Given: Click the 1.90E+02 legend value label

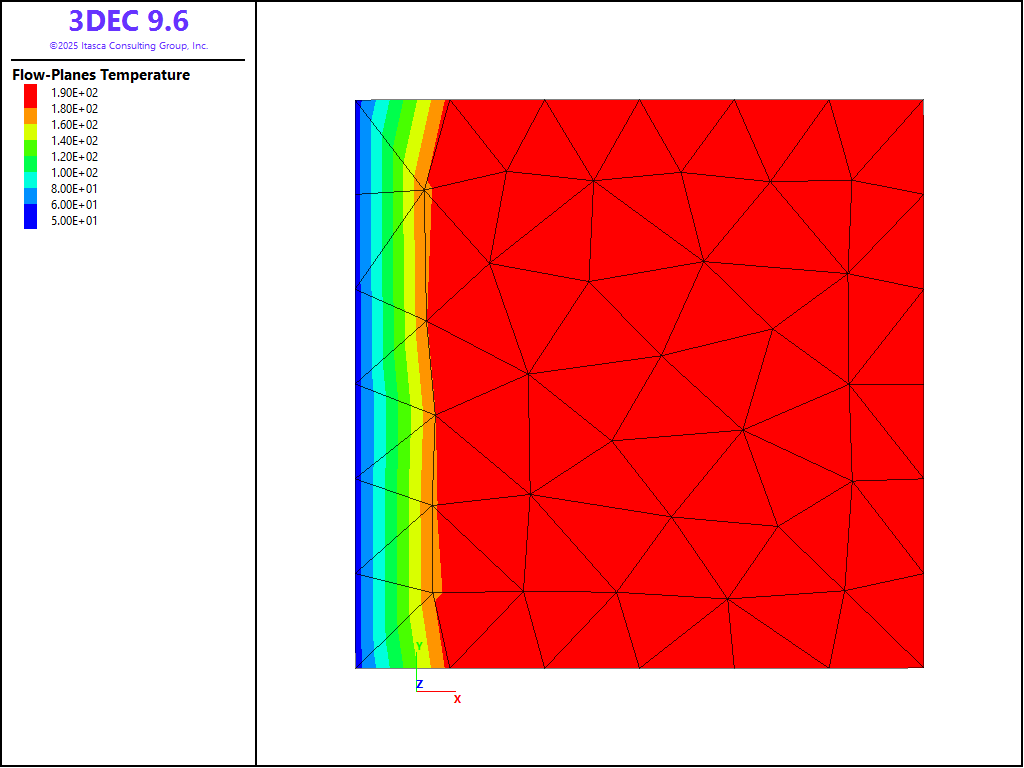Looking at the screenshot, I should point(75,92).
